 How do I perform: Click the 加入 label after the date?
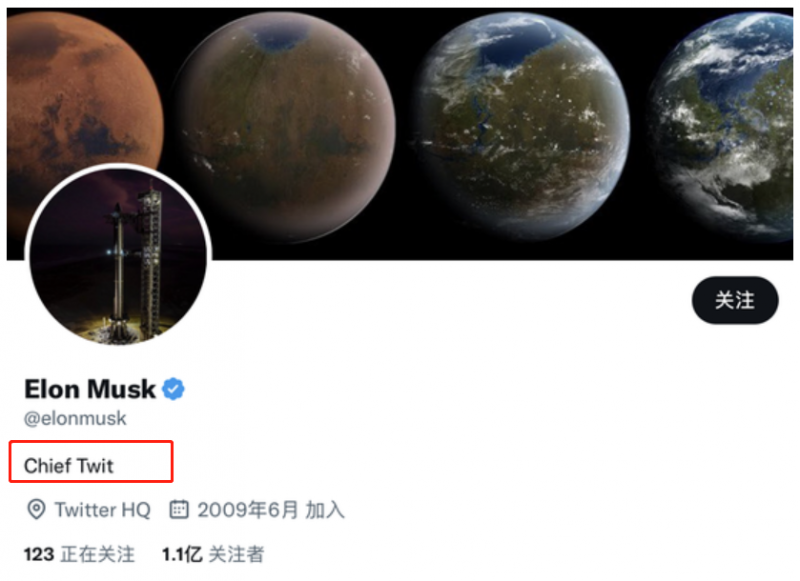325,510
